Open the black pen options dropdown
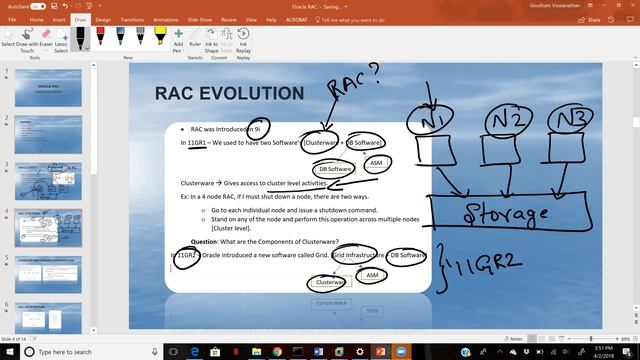The image size is (640, 360). (x=87, y=49)
